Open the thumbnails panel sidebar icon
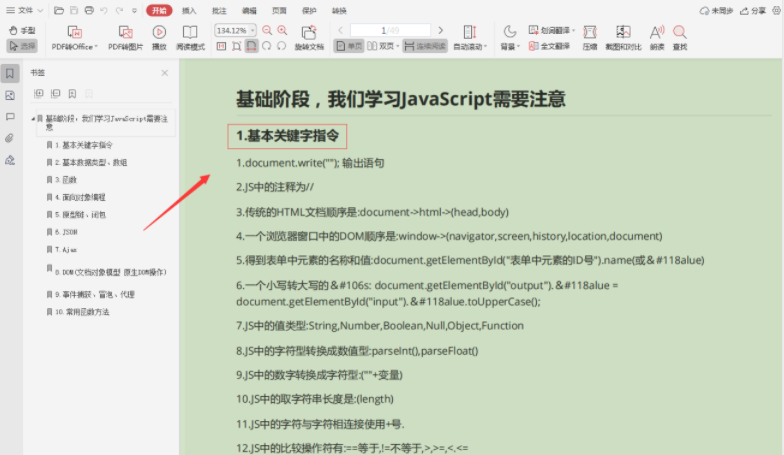 tap(10, 95)
